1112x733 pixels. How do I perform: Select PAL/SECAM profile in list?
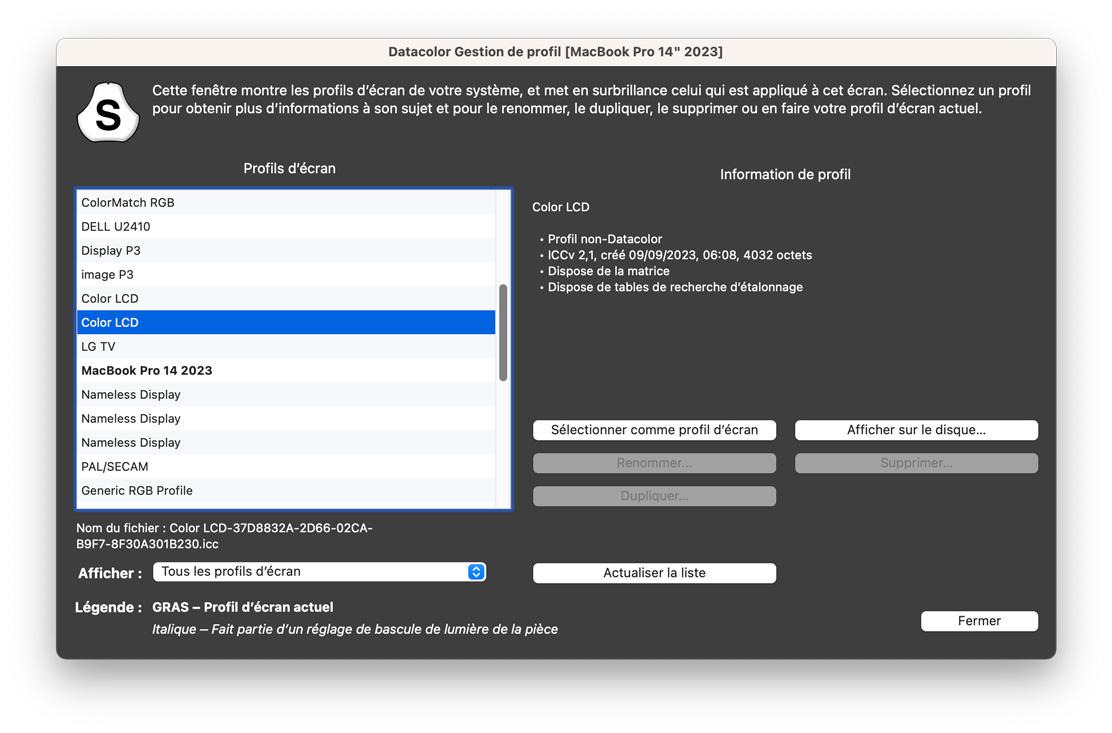[286, 466]
